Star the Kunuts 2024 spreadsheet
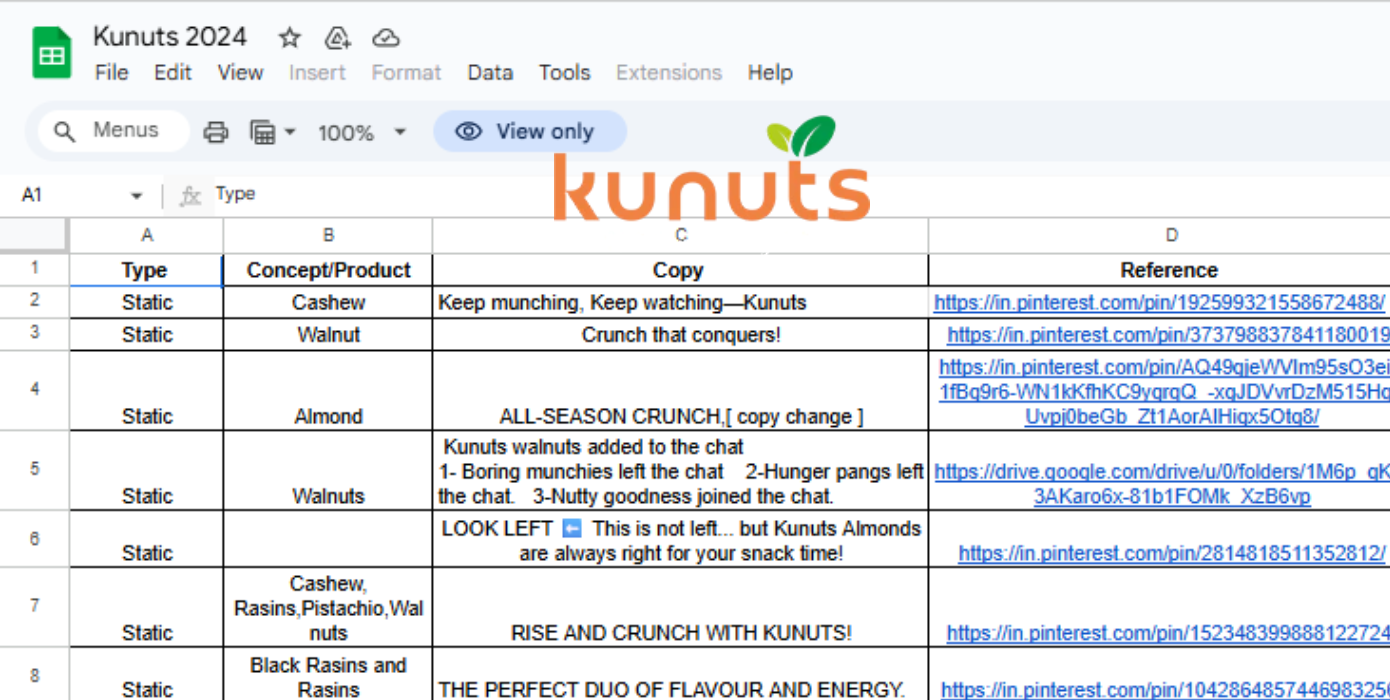This screenshot has height=700, width=1390. pyautogui.click(x=290, y=38)
